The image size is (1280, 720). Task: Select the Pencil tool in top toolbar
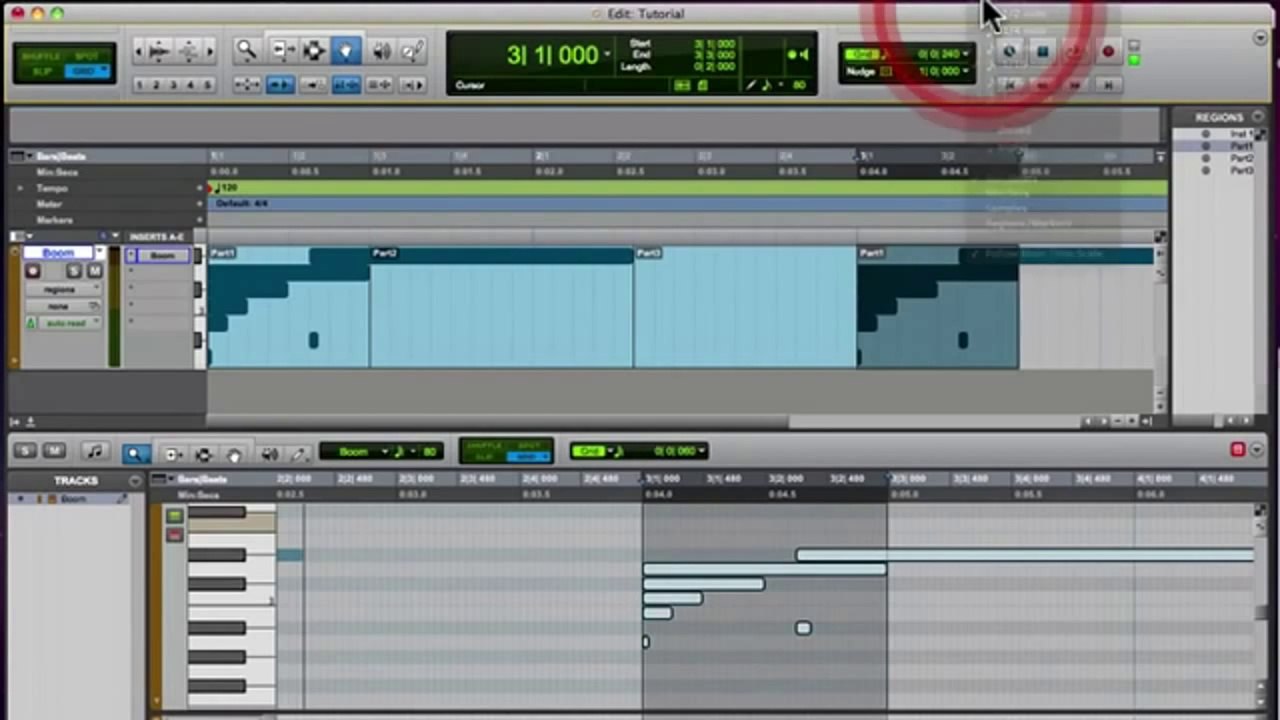pos(411,51)
